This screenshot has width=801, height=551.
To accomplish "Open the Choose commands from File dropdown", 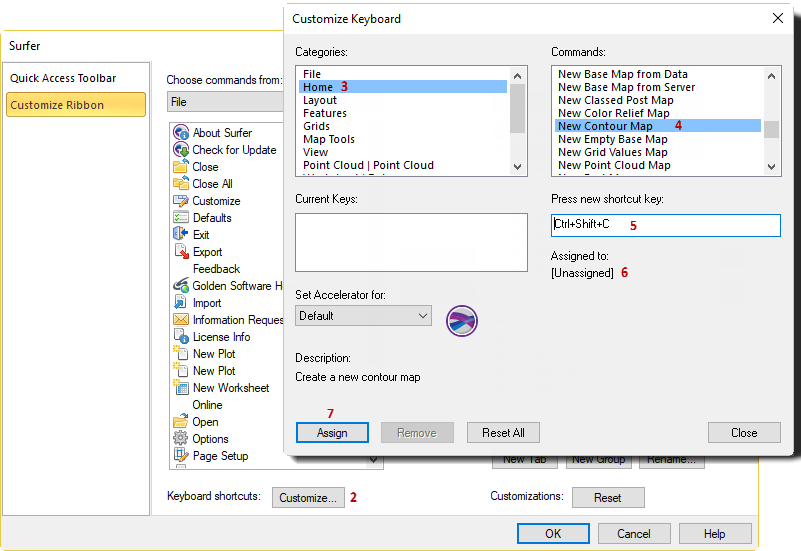I will pos(225,102).
